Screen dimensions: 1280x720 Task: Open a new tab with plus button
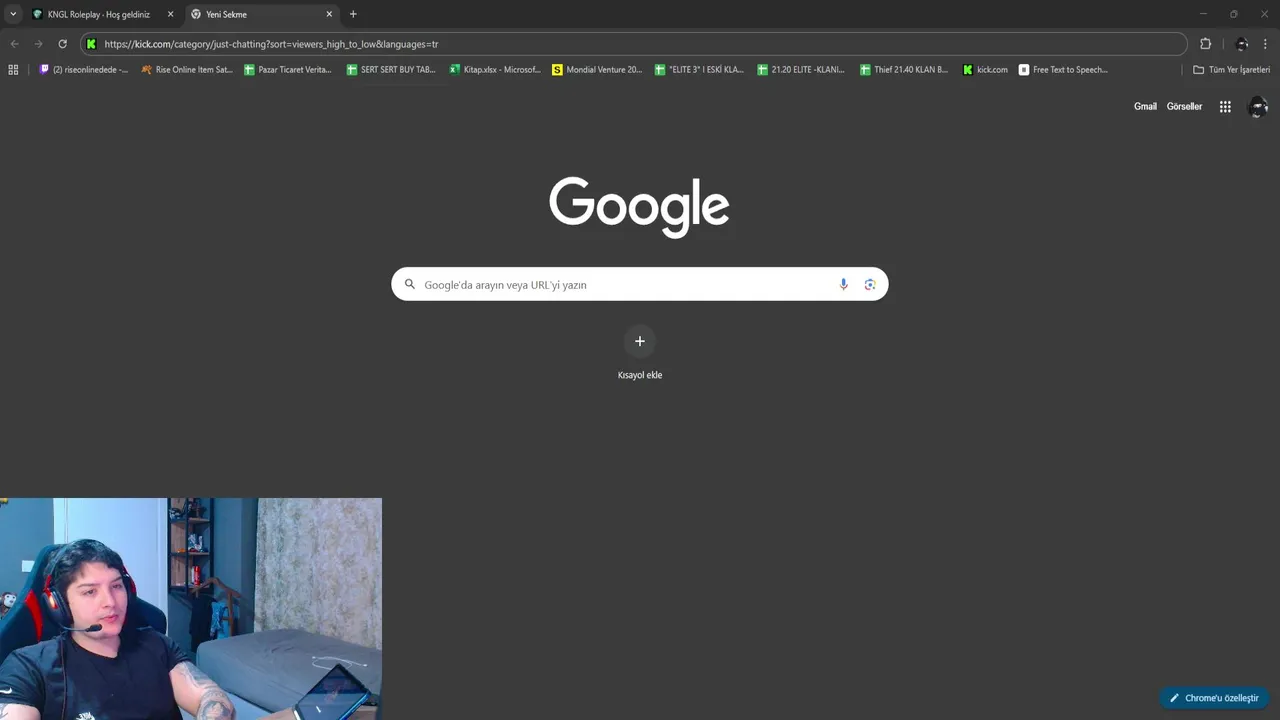[353, 14]
